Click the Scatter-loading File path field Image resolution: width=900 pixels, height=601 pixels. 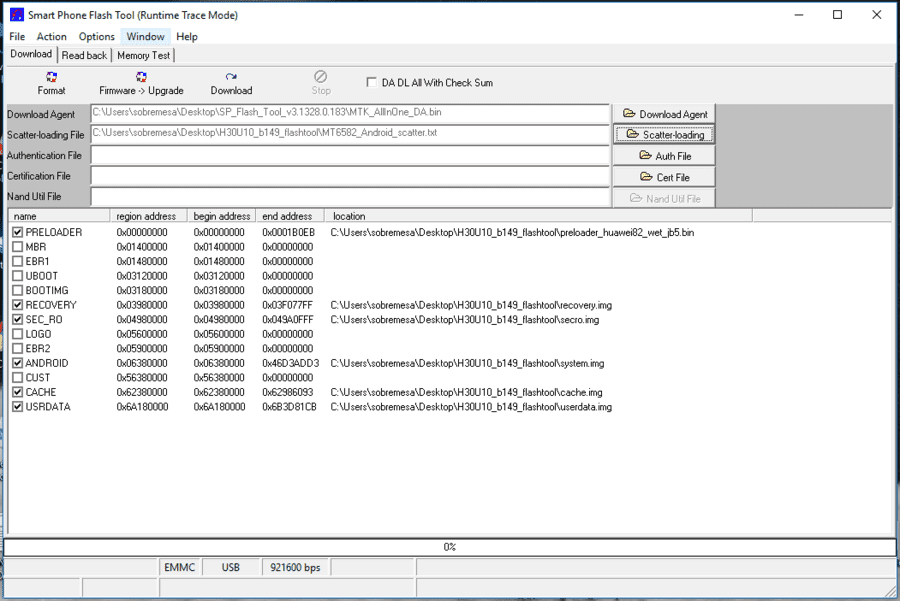[350, 134]
